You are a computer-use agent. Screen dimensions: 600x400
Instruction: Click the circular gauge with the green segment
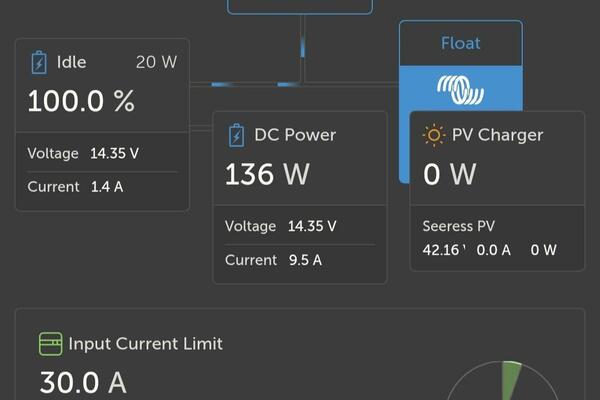tap(502, 385)
